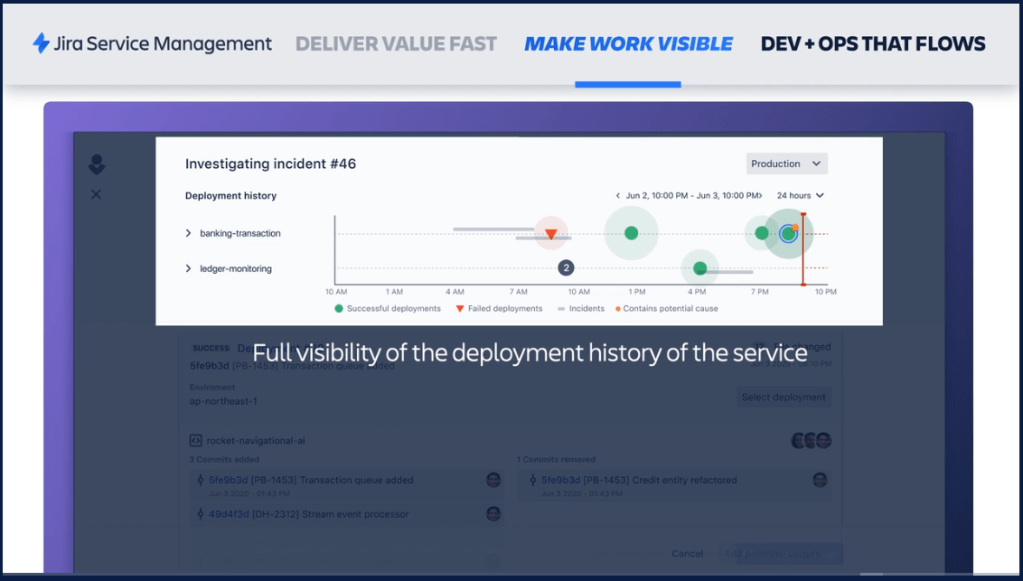
Task: Expand the ledger-monitoring row
Action: tap(188, 269)
